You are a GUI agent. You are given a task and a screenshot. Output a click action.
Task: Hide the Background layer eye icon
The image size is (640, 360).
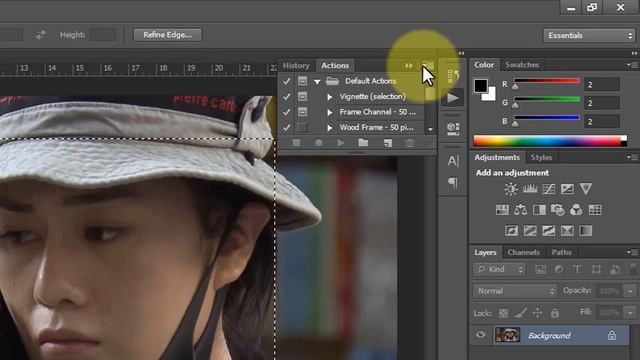[x=480, y=335]
